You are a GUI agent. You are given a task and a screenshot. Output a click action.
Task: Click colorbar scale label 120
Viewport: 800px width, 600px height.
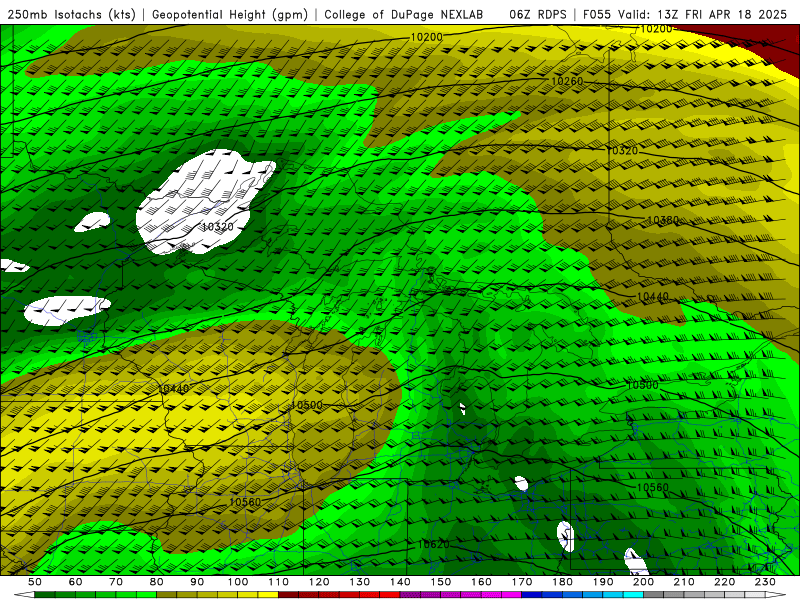point(319,582)
